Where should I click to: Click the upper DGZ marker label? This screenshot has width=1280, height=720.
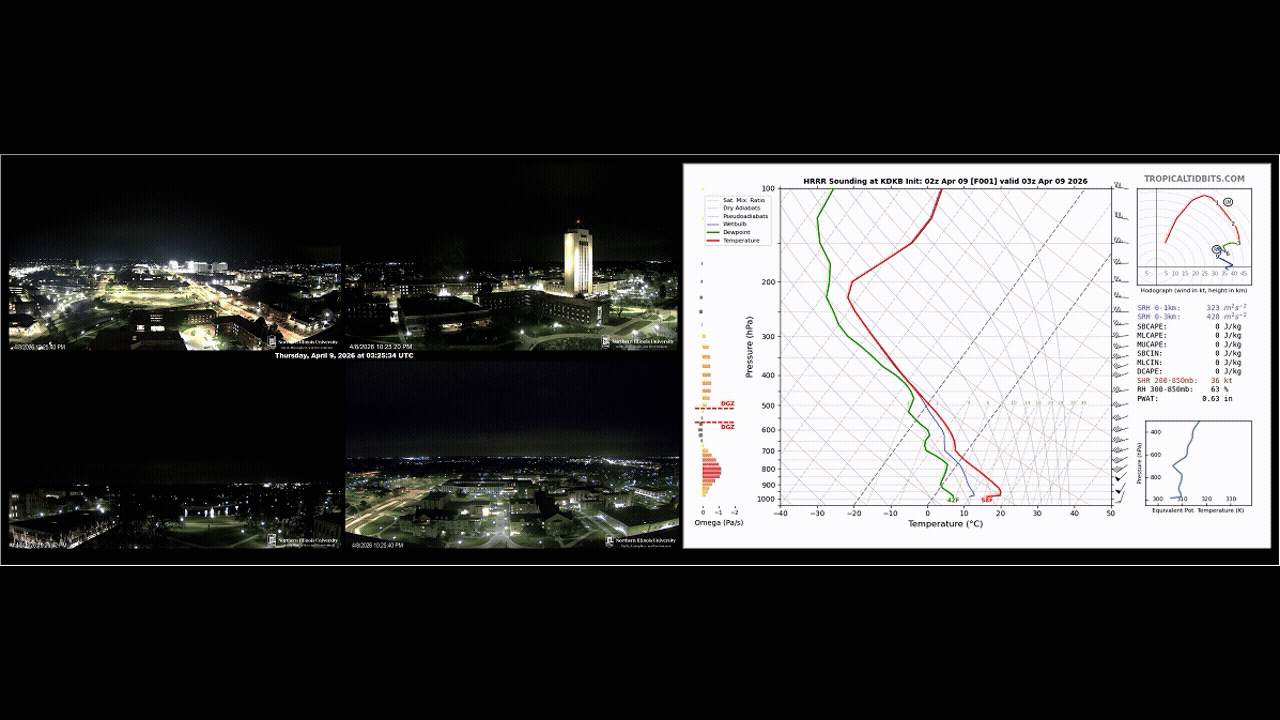coord(727,404)
